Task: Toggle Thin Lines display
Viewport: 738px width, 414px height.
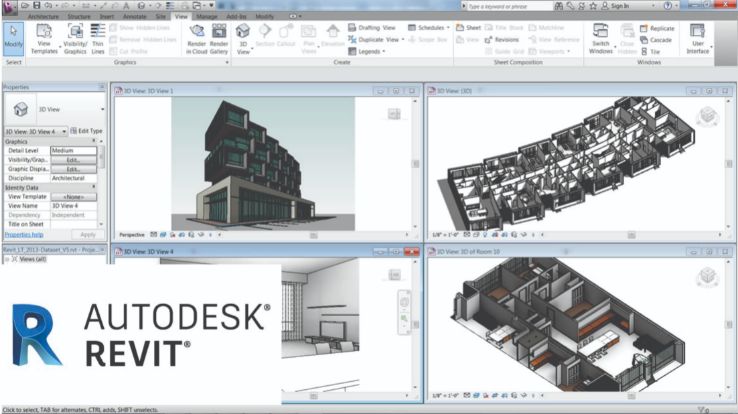Action: coord(98,39)
